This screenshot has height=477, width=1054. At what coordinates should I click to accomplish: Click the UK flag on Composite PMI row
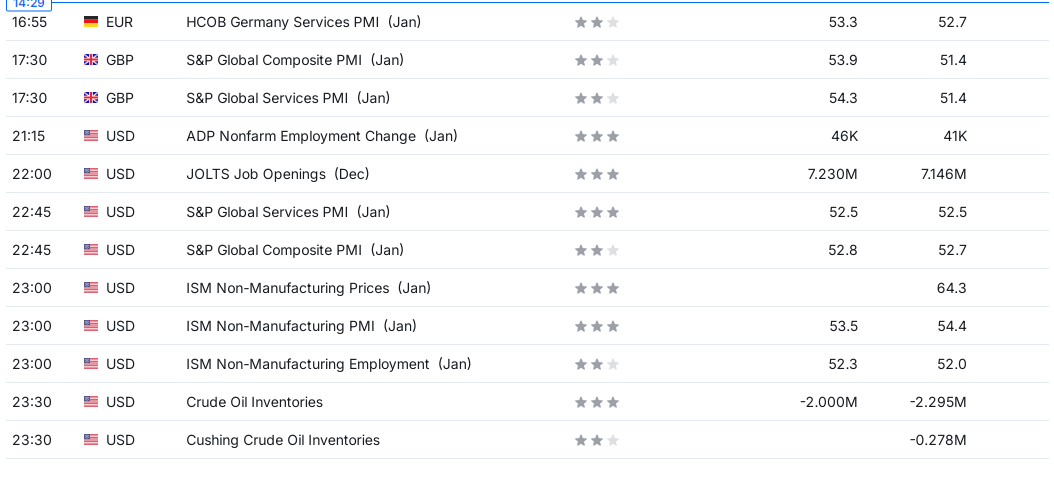pos(91,60)
